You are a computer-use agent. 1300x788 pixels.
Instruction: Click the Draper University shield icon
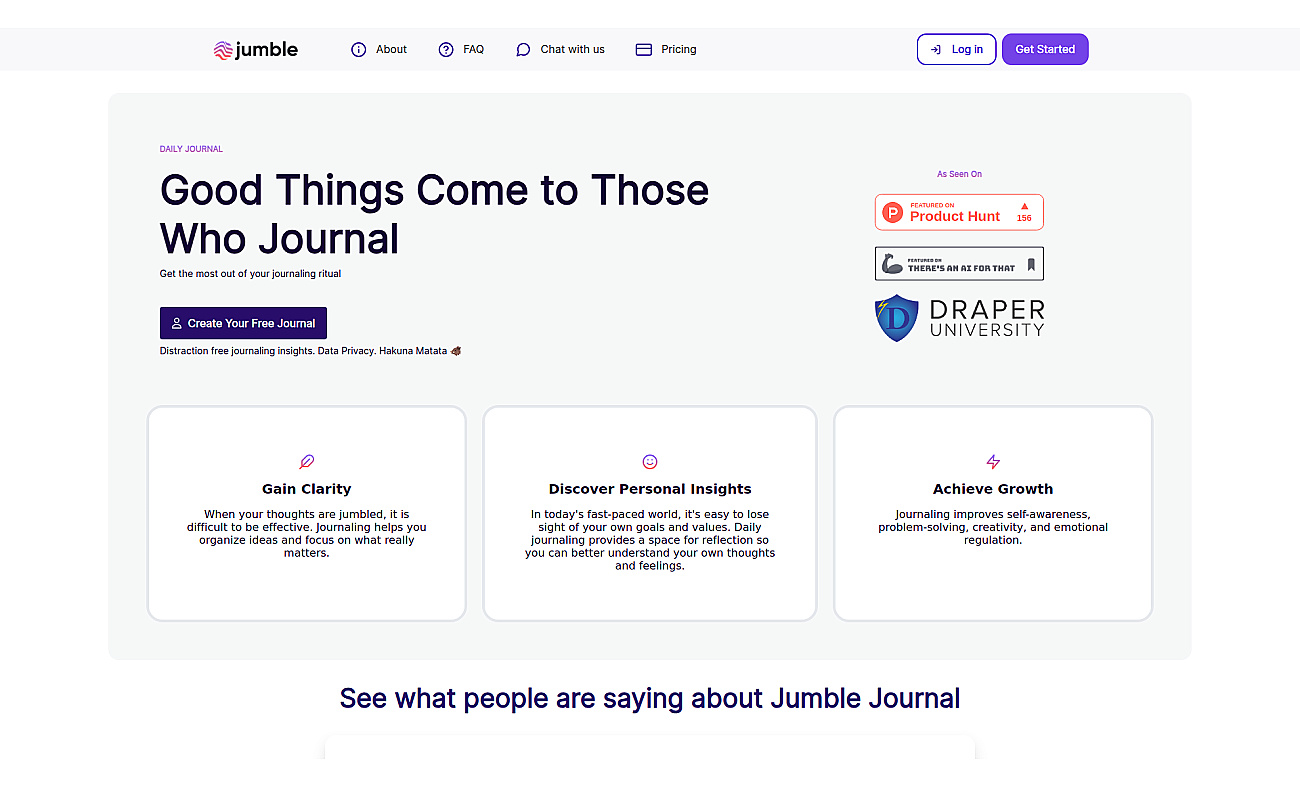[x=896, y=318]
